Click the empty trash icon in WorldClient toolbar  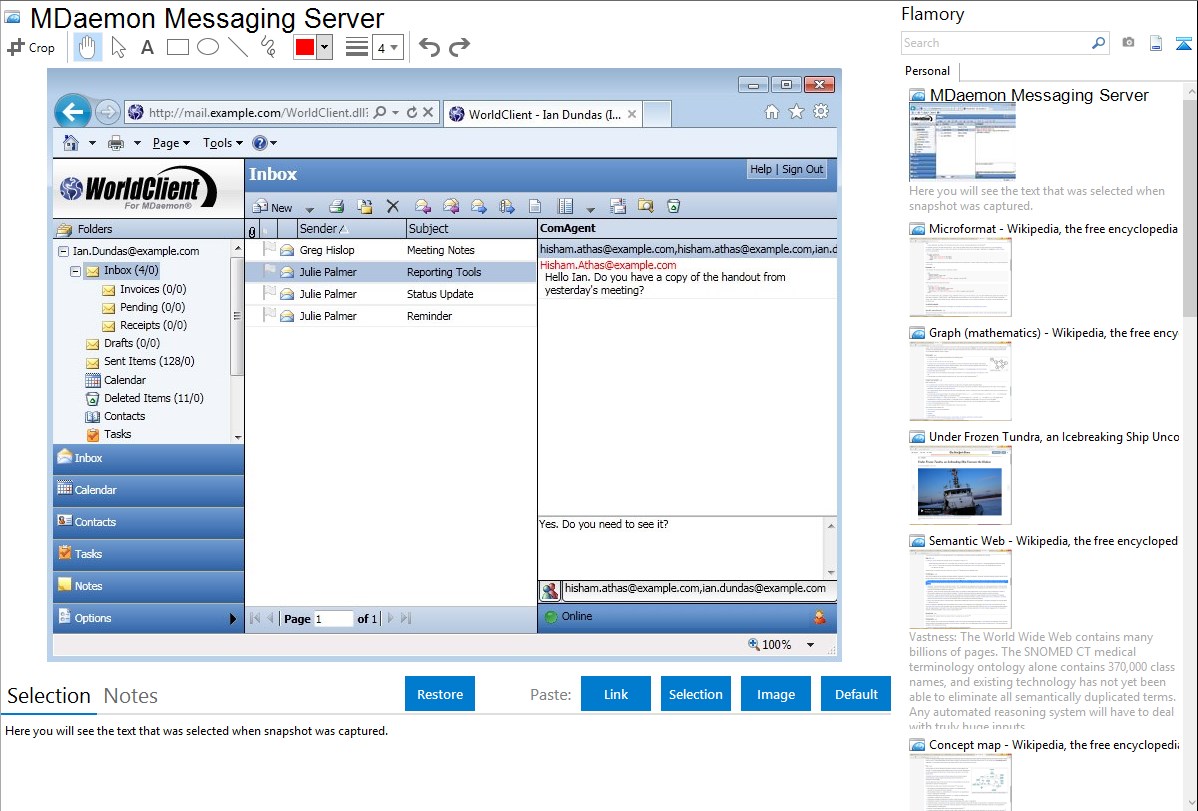[x=673, y=206]
